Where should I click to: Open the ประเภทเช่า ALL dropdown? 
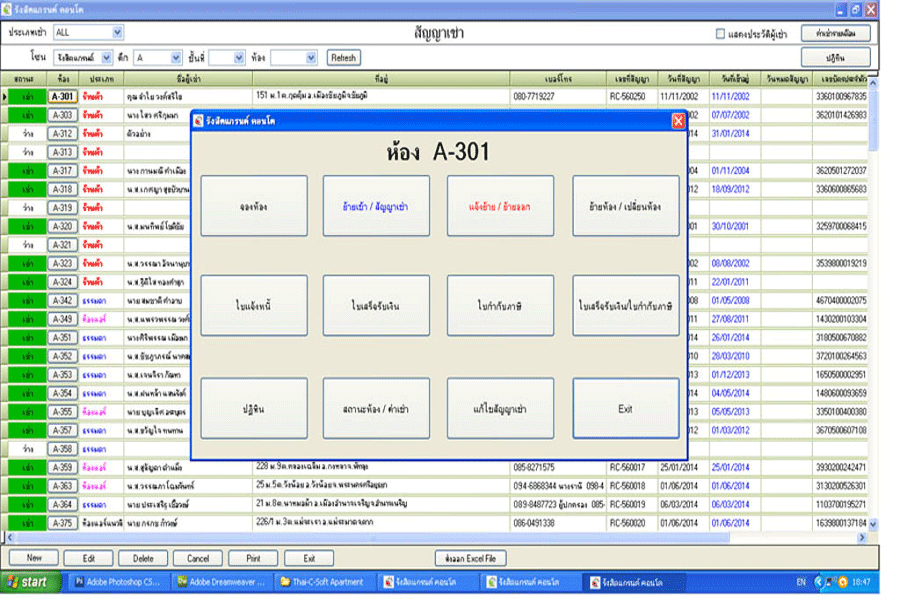(x=118, y=33)
